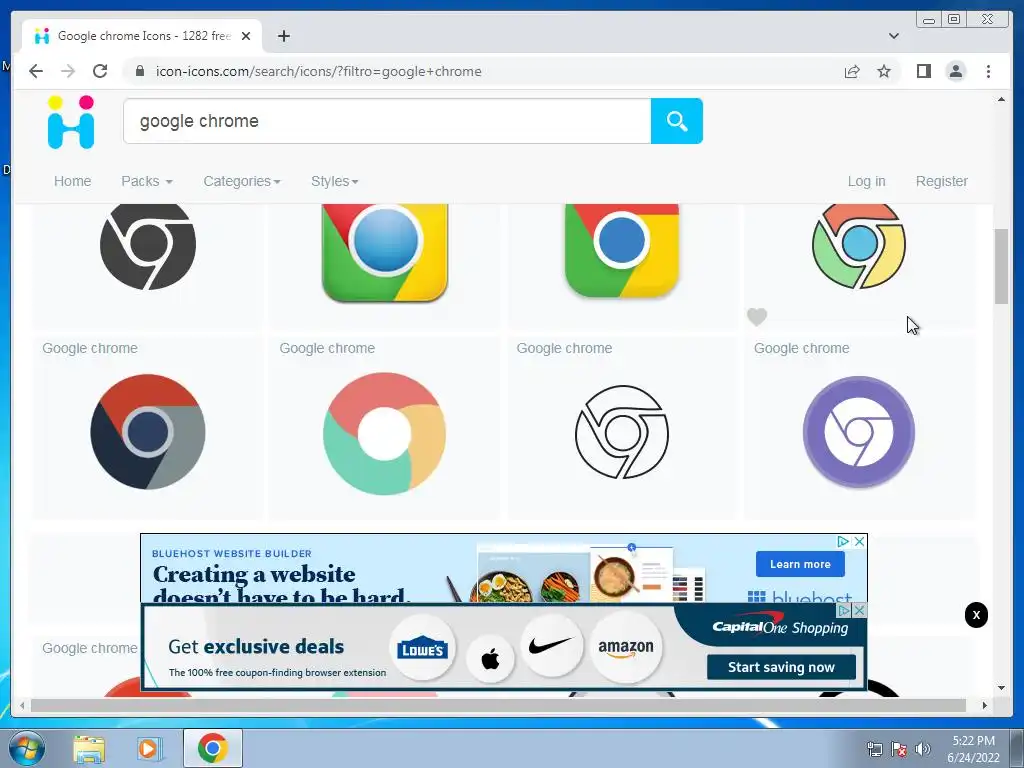The image size is (1024, 768).
Task: Open the black line-art Chrome icon
Action: tap(622, 432)
